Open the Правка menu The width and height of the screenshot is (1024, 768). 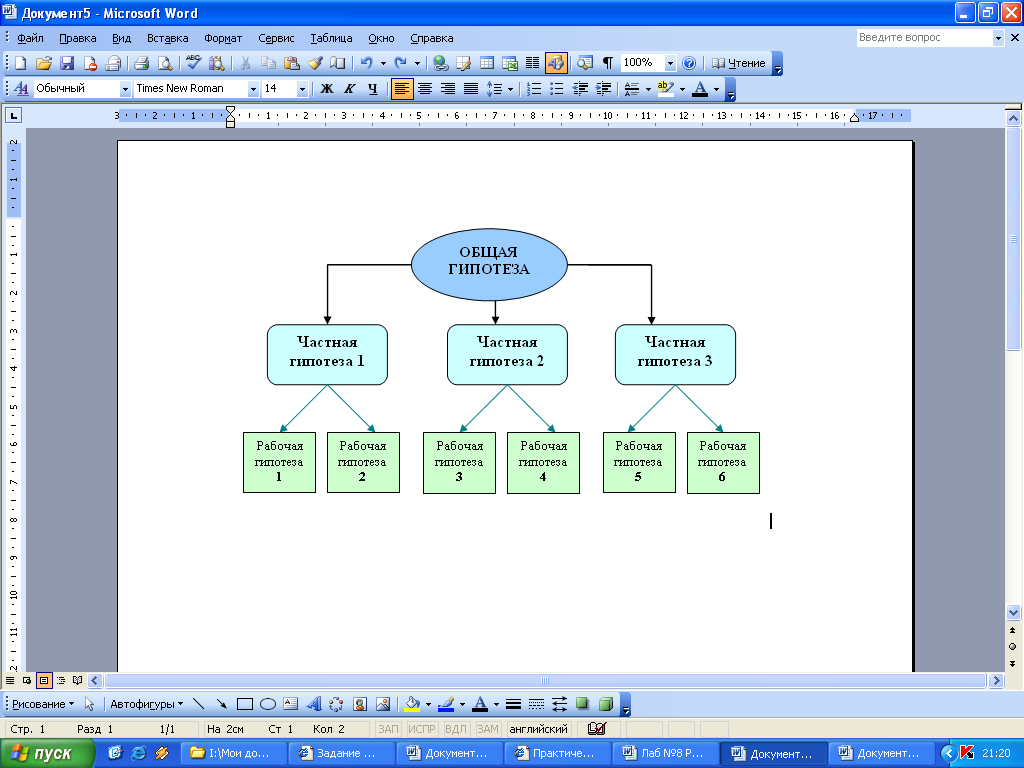click(78, 38)
